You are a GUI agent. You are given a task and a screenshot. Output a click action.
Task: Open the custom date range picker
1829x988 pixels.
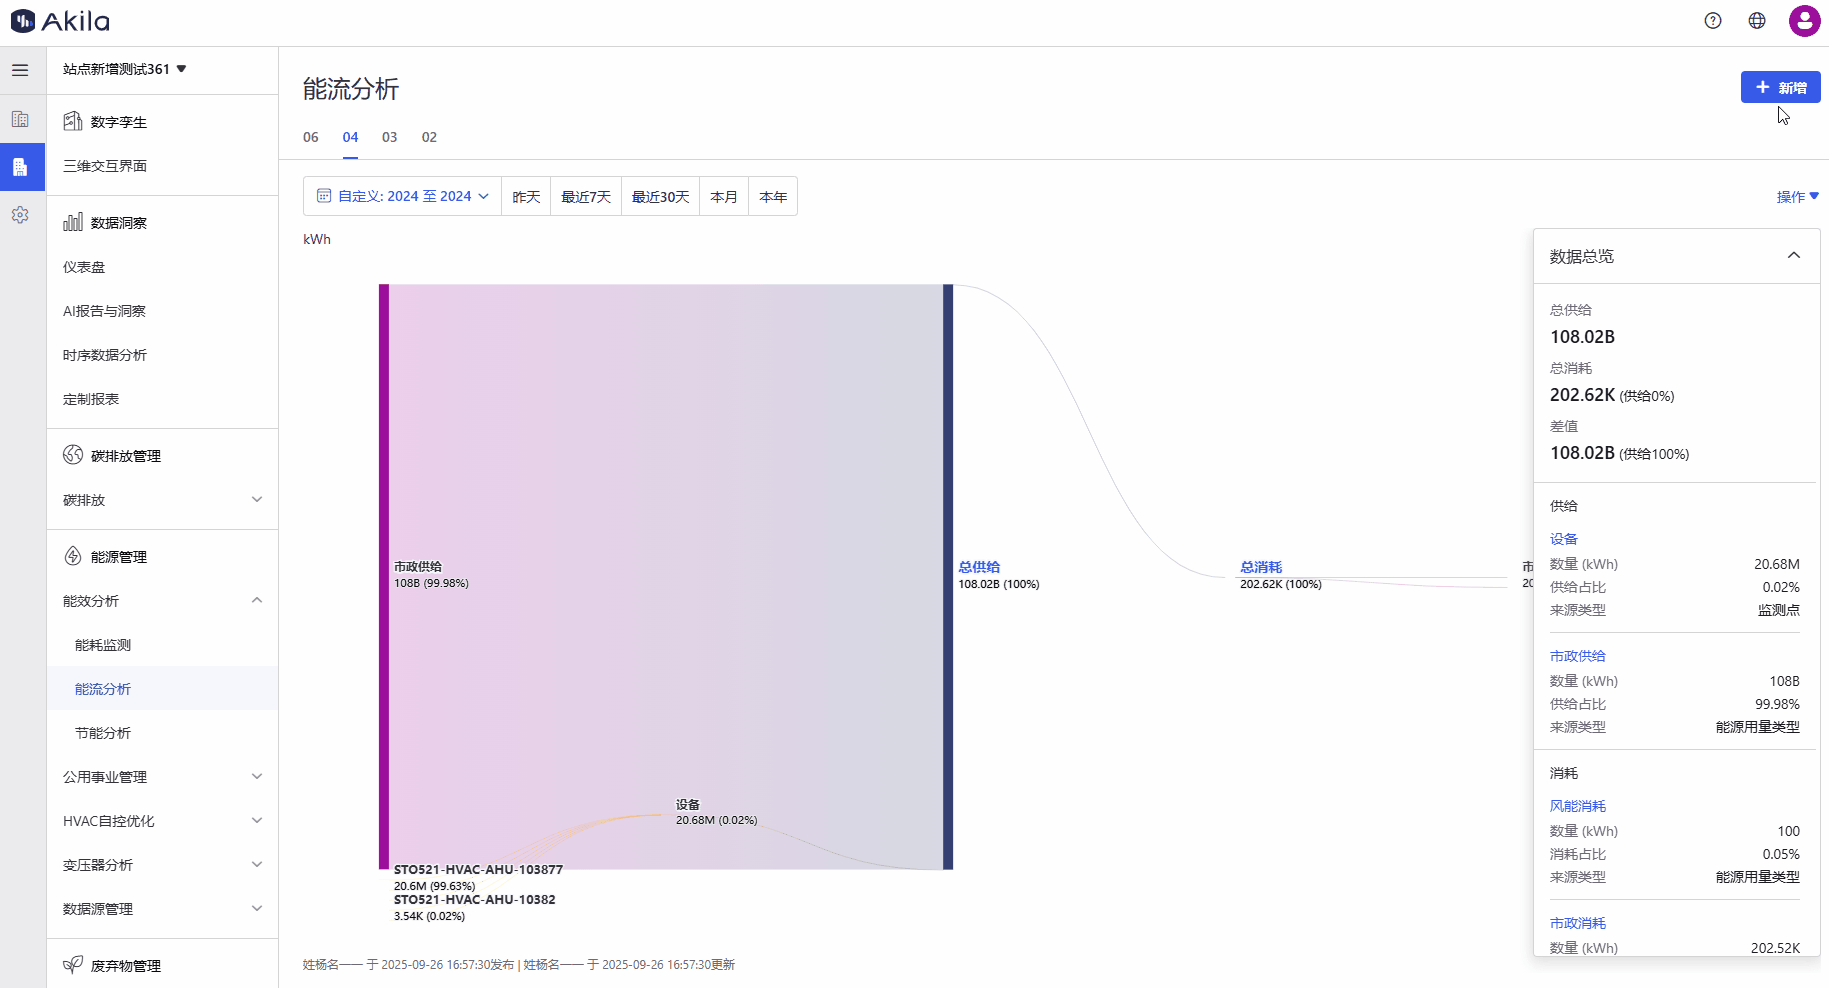click(x=402, y=196)
